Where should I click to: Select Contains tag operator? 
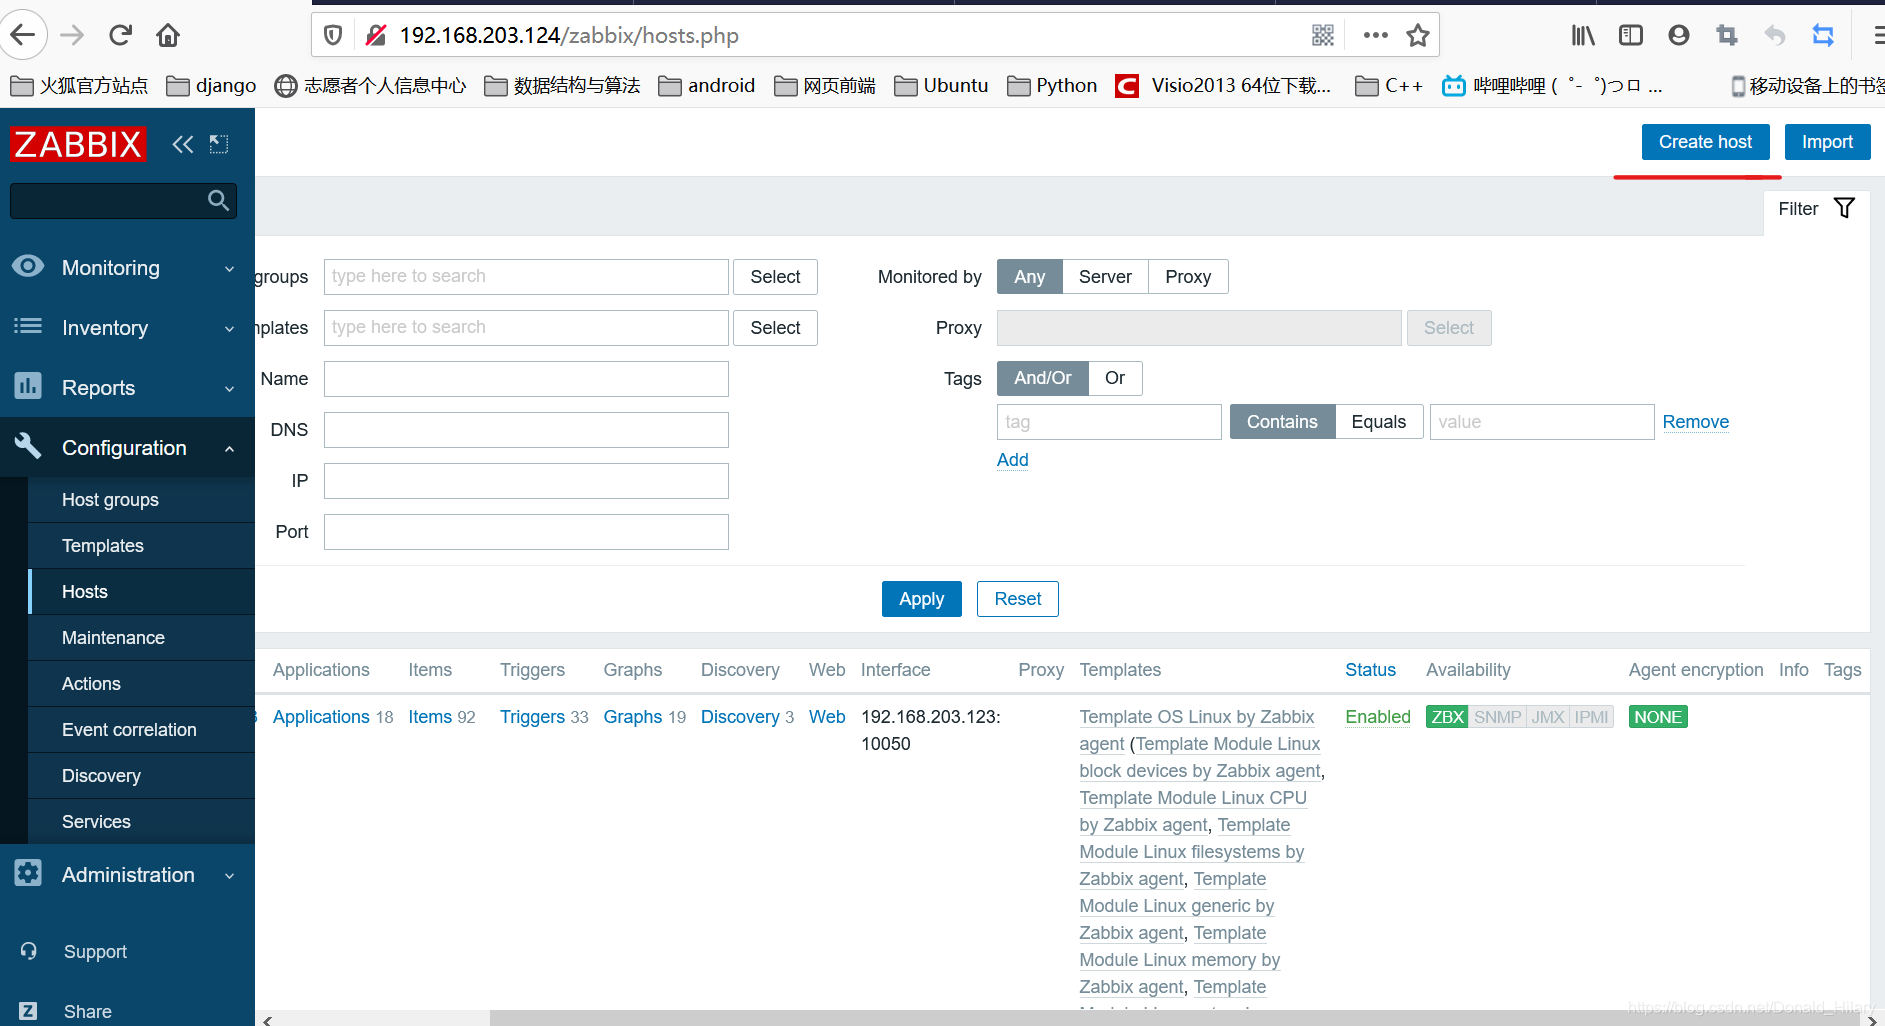click(1282, 422)
